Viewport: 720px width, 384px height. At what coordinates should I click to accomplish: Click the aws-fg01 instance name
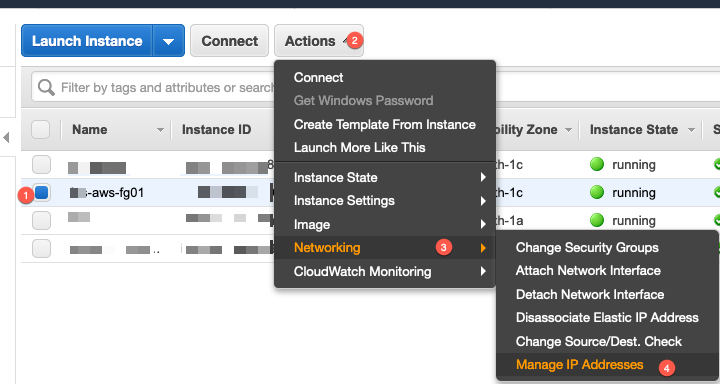pos(107,192)
